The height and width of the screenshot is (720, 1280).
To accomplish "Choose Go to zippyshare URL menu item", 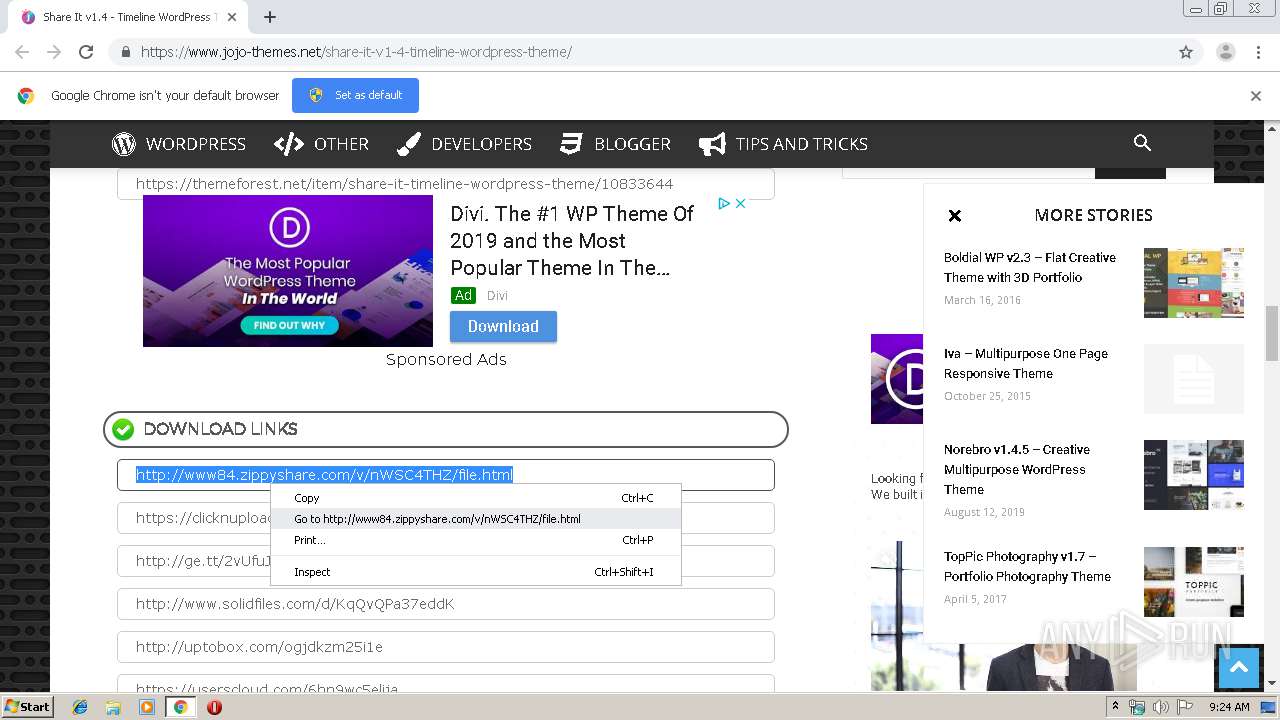I will point(476,519).
